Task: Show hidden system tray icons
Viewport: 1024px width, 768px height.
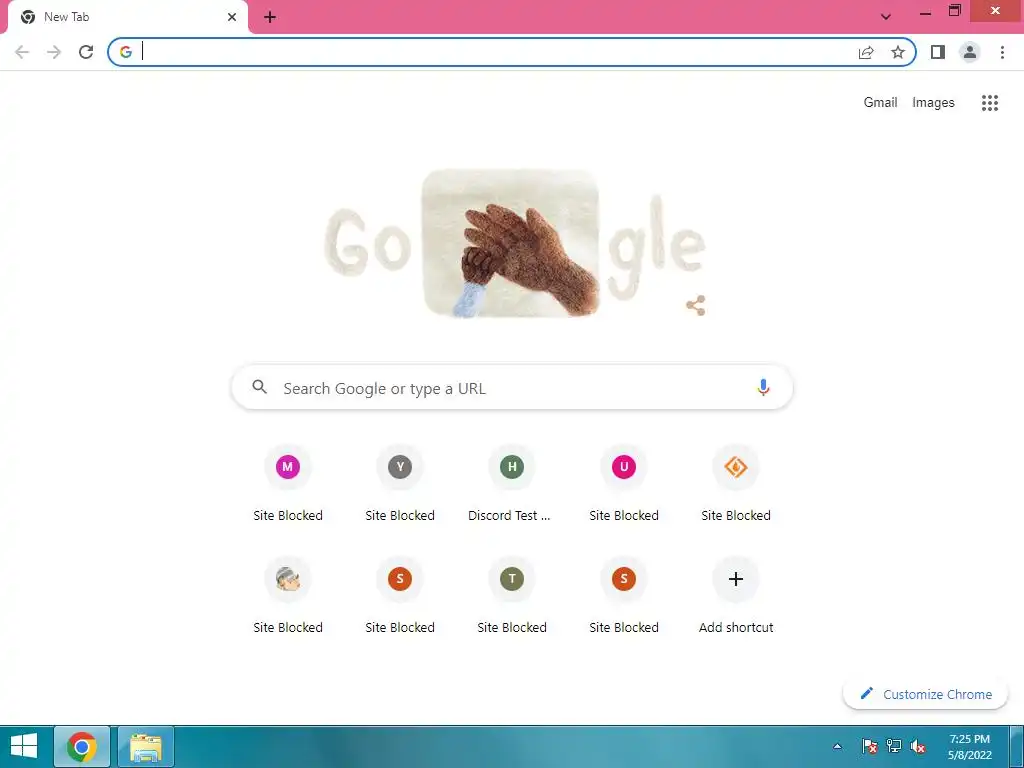Action: [838, 746]
